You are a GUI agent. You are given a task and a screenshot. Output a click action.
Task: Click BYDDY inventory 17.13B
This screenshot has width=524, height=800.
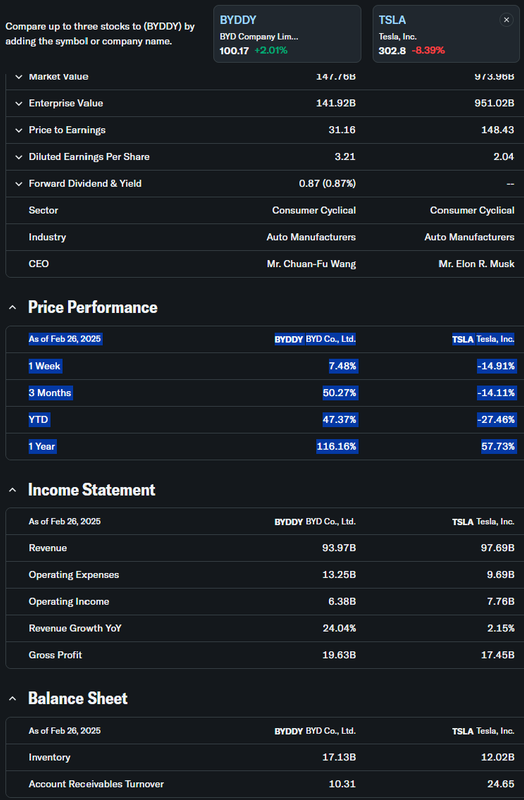click(x=339, y=758)
